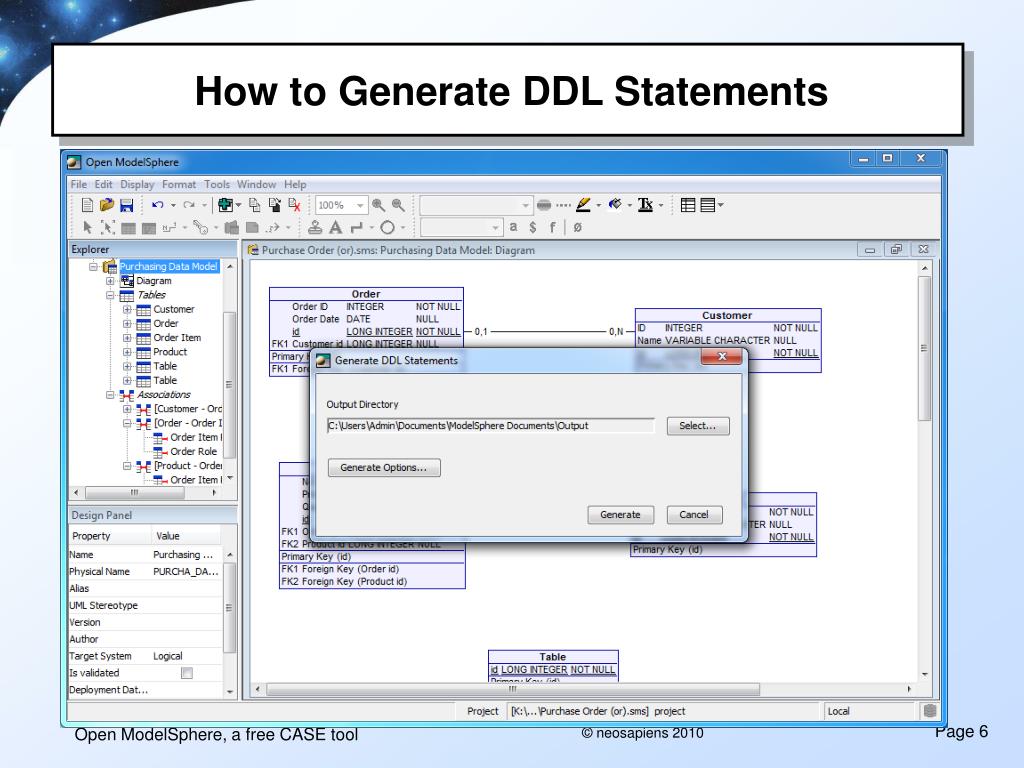Viewport: 1024px width, 768px height.
Task: Click the Zoom in magnifier icon
Action: 378,205
